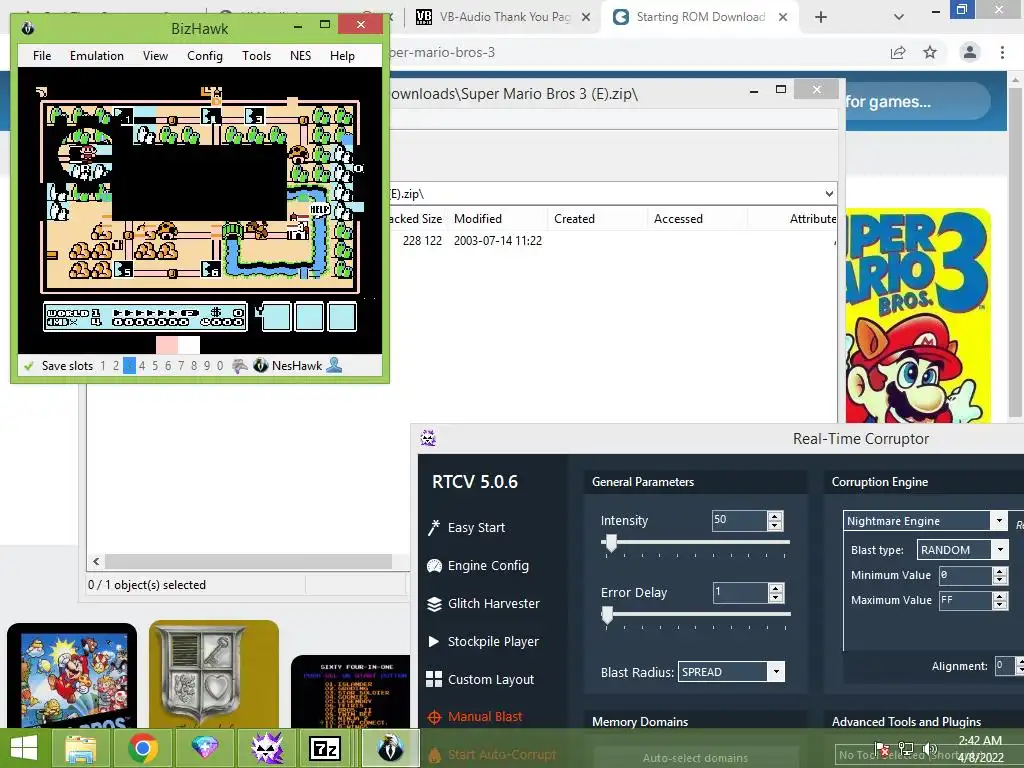
Task: Click the blue user icon in BizHawk status bar
Action: pyautogui.click(x=334, y=365)
